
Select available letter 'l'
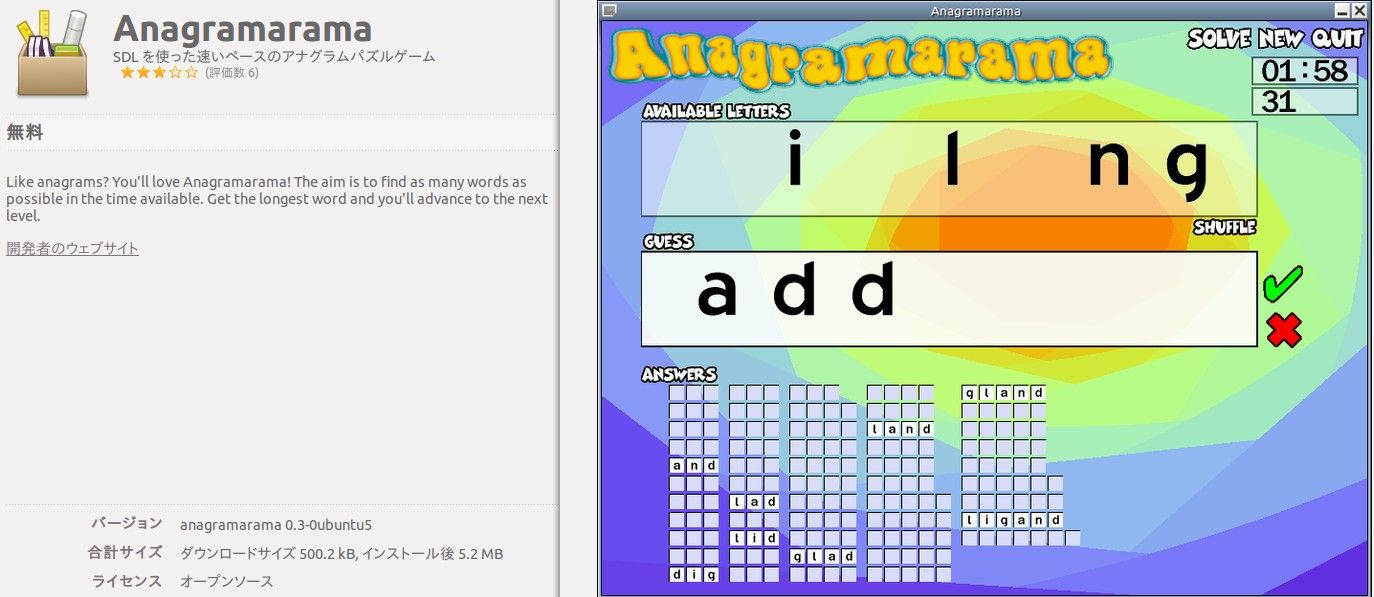pyautogui.click(x=952, y=159)
